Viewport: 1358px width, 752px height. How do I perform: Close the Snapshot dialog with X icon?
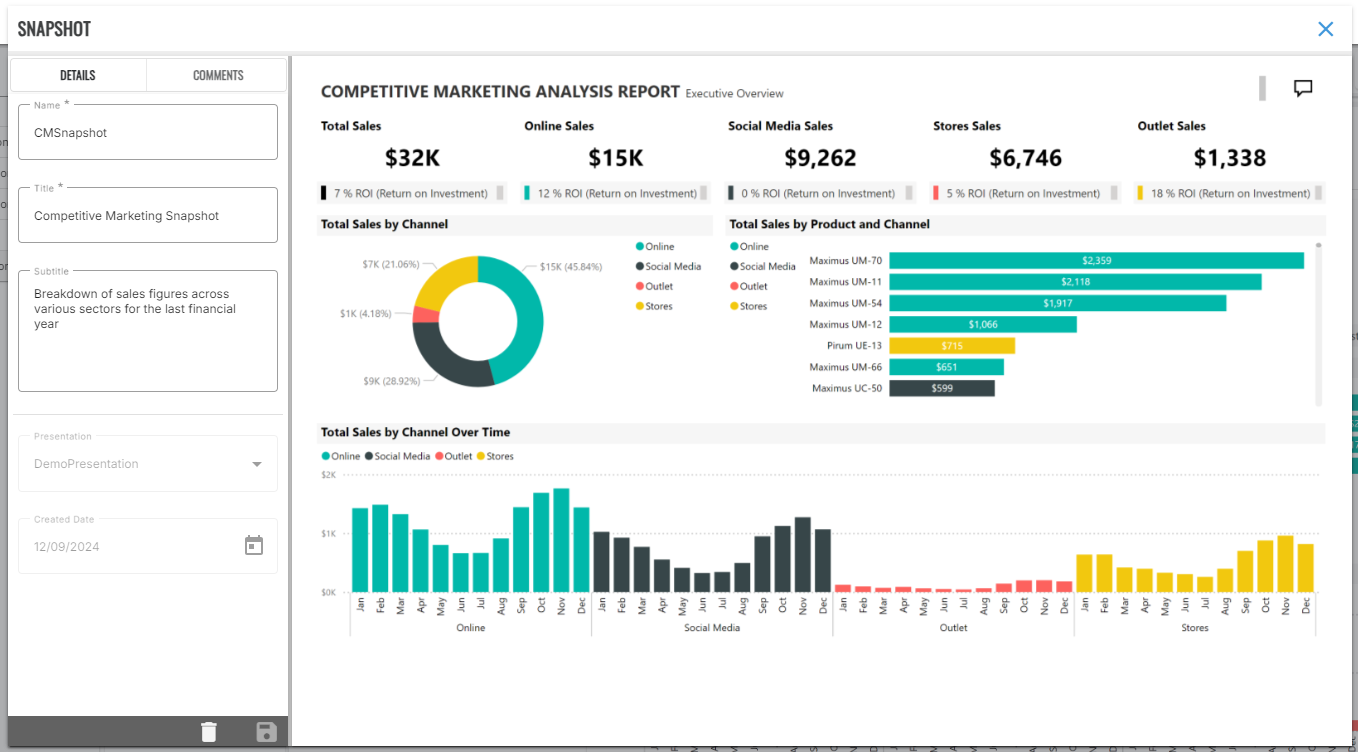pyautogui.click(x=1326, y=29)
